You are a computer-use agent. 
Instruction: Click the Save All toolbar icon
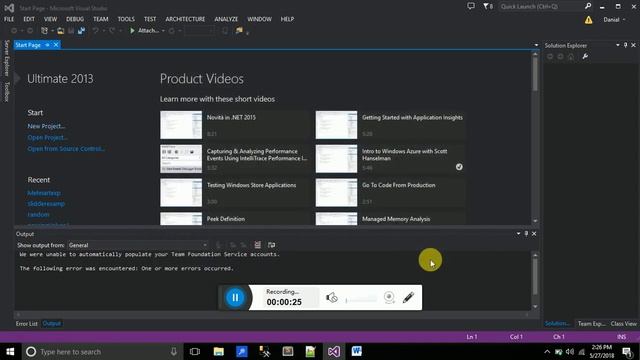click(81, 31)
